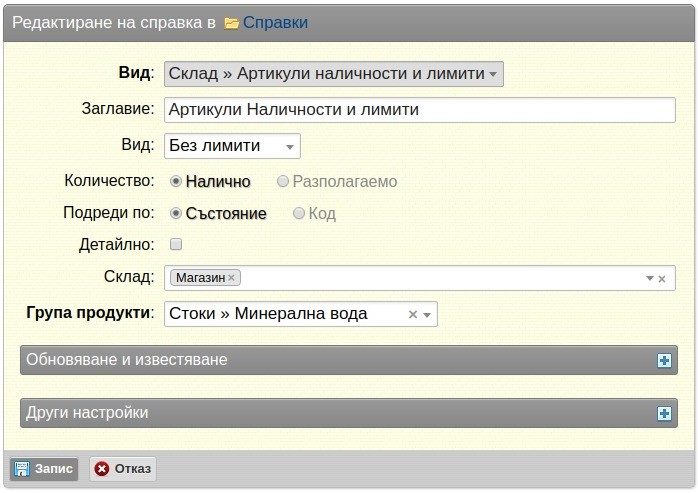
Task: Select Състояние sort radio button
Action: point(176,213)
